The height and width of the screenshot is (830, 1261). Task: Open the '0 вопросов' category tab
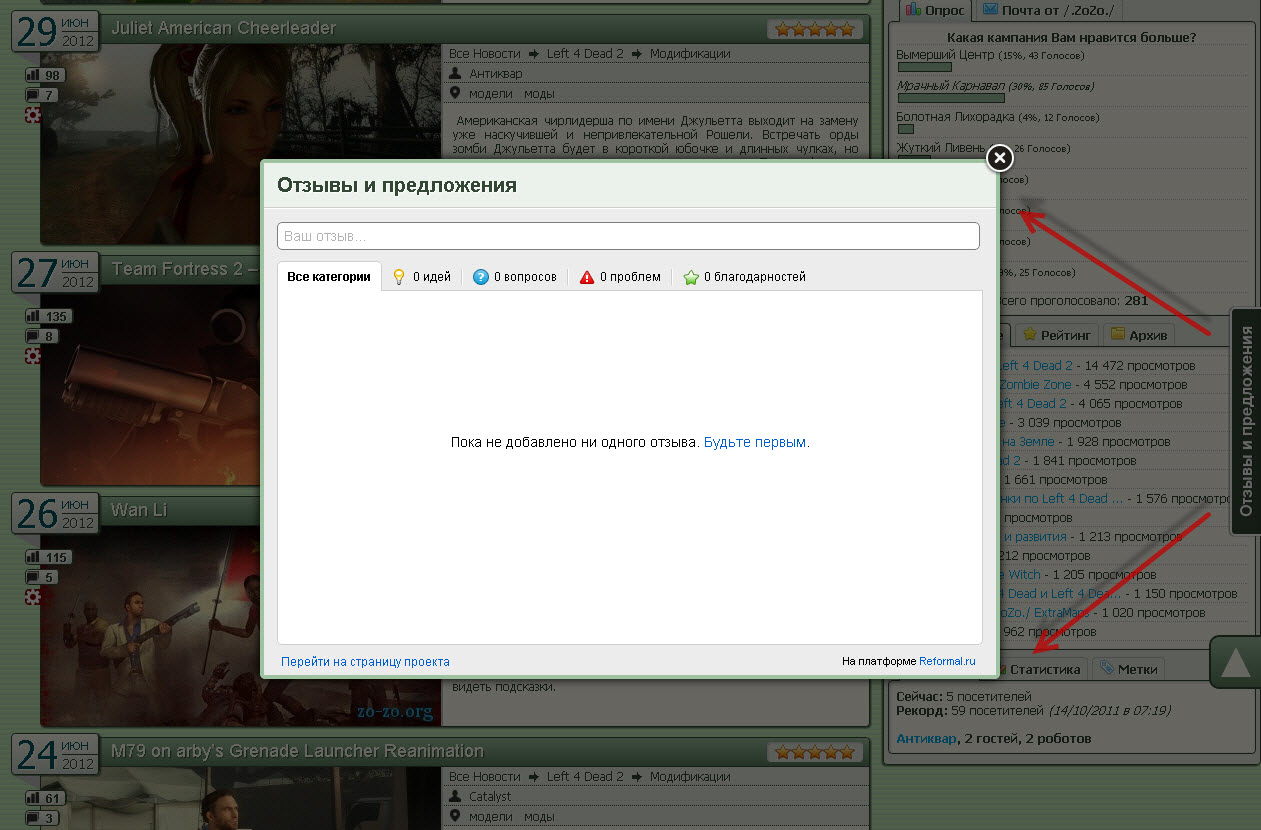(515, 277)
